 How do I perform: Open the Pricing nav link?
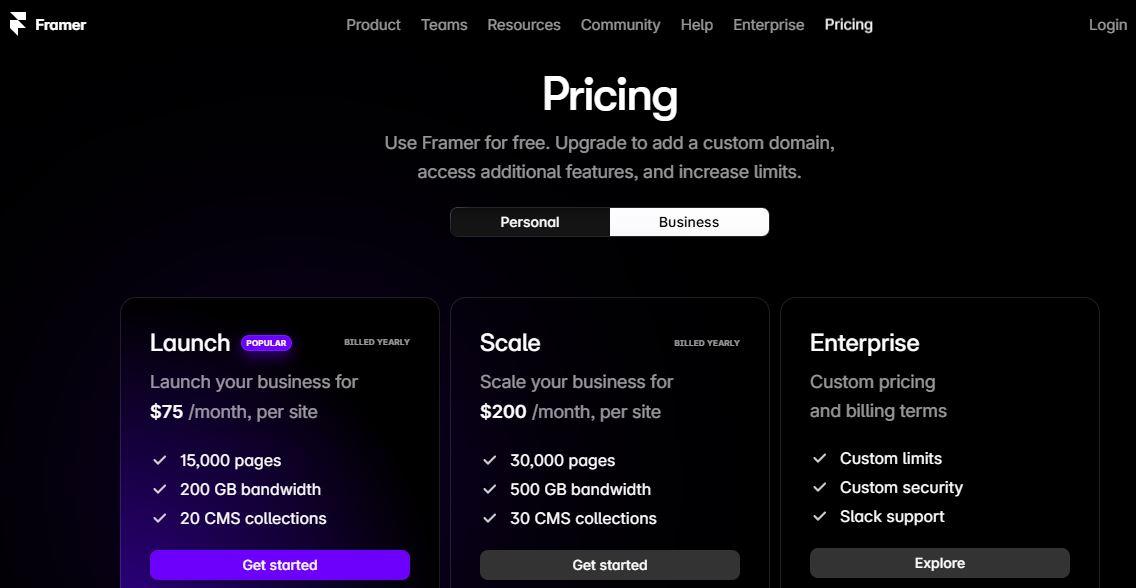point(848,25)
